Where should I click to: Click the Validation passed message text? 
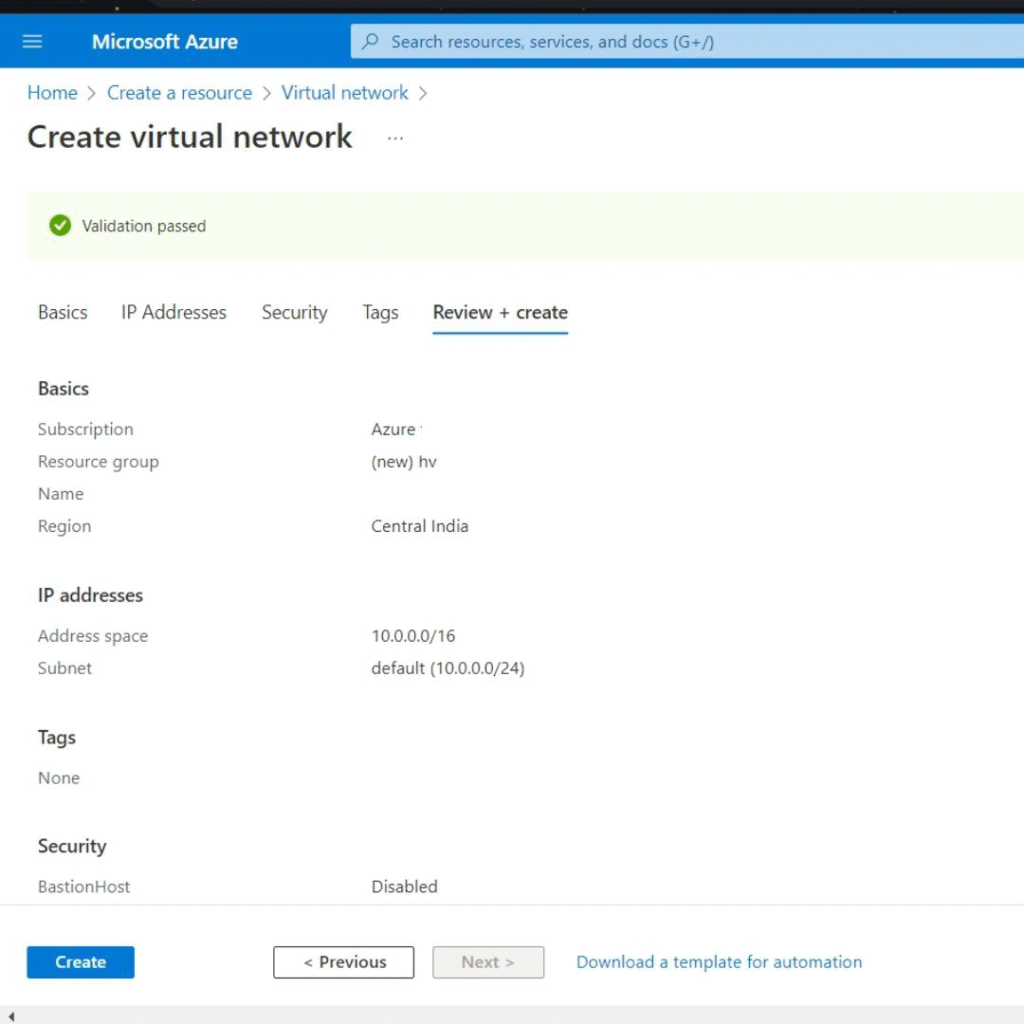point(144,226)
